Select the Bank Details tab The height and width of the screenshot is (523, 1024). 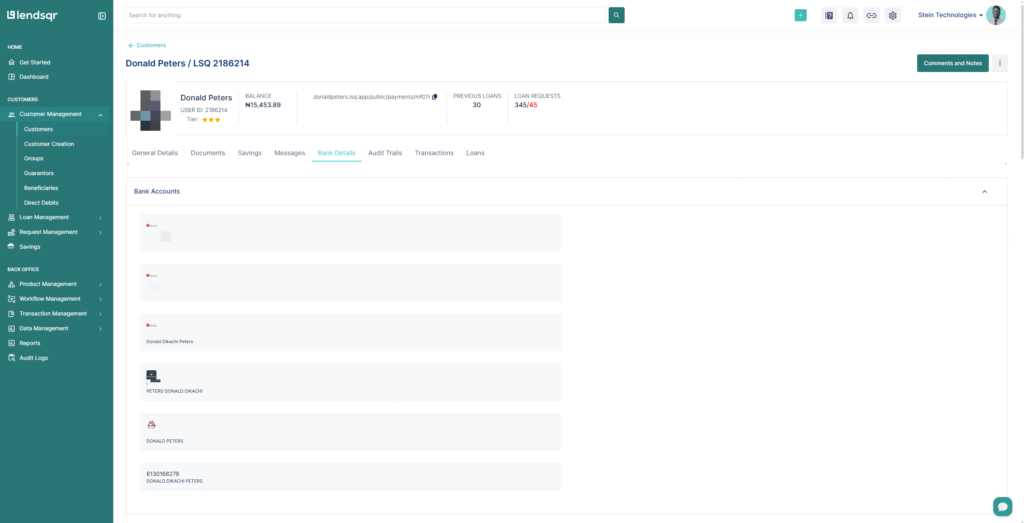(x=336, y=153)
